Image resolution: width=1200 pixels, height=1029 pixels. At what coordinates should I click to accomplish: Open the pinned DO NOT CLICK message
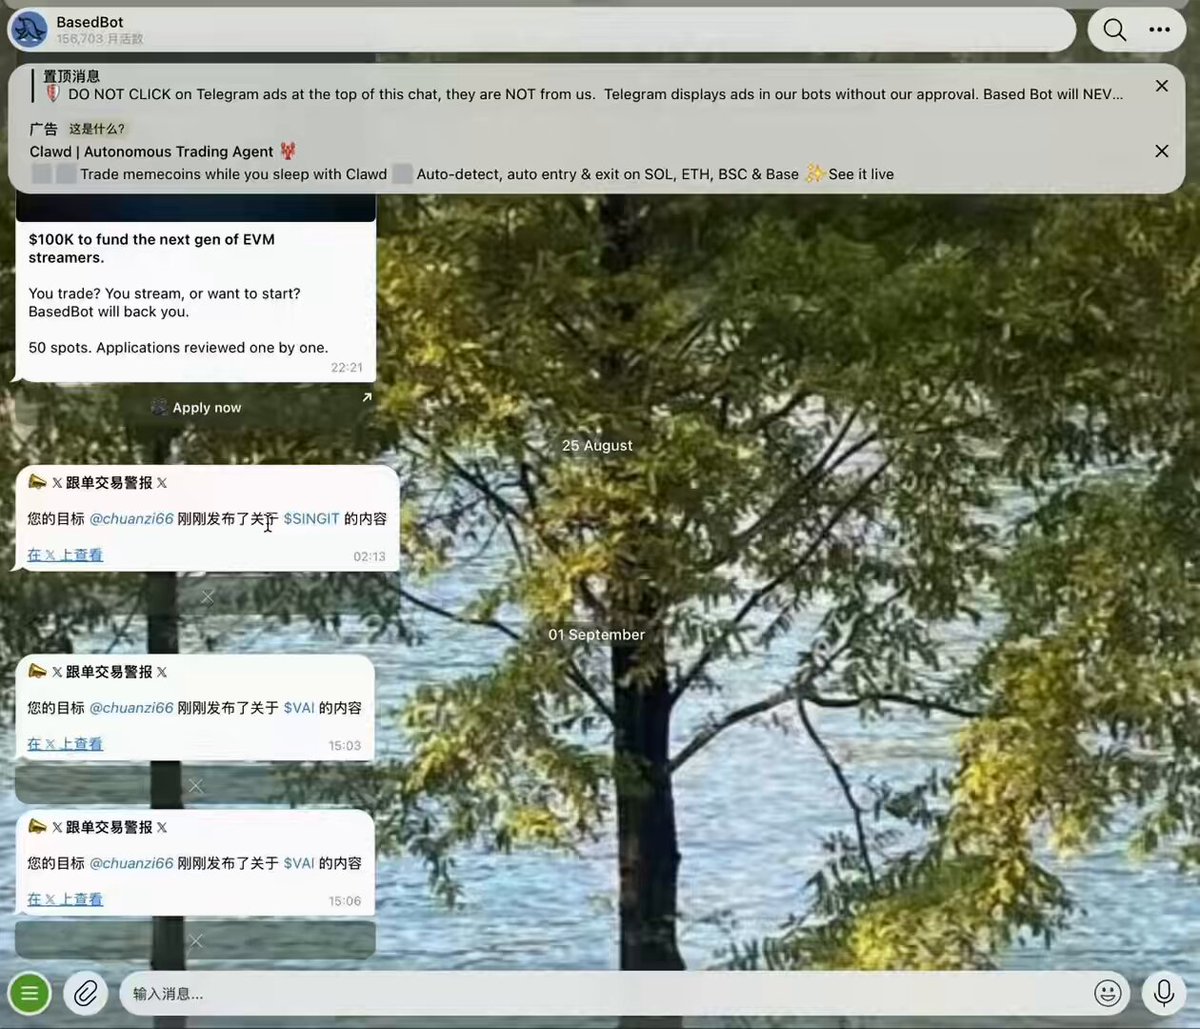(x=580, y=86)
